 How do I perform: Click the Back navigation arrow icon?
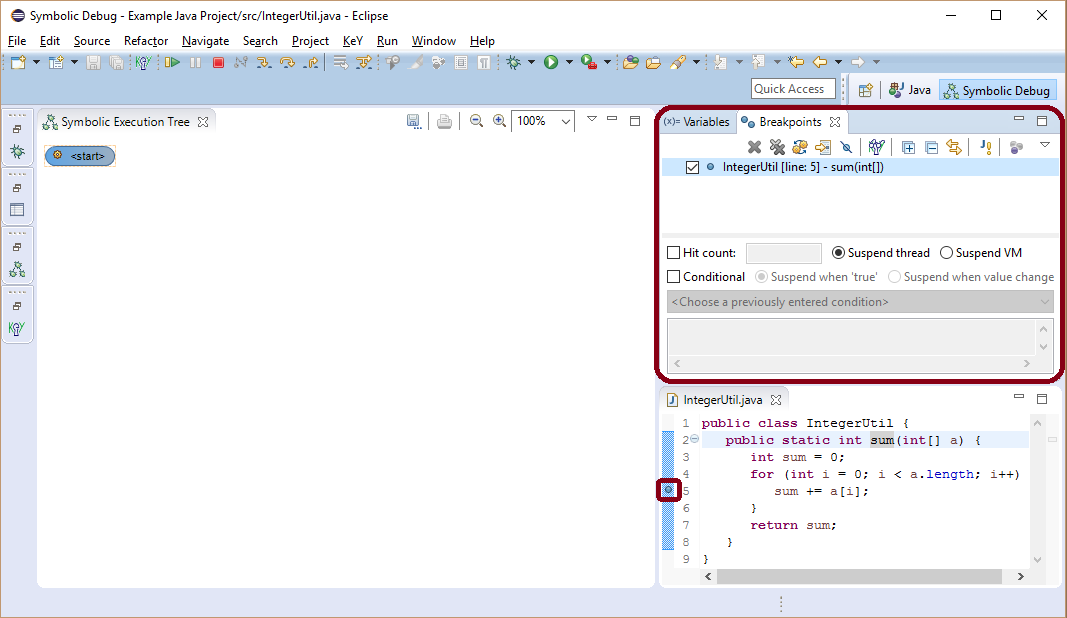click(x=820, y=63)
